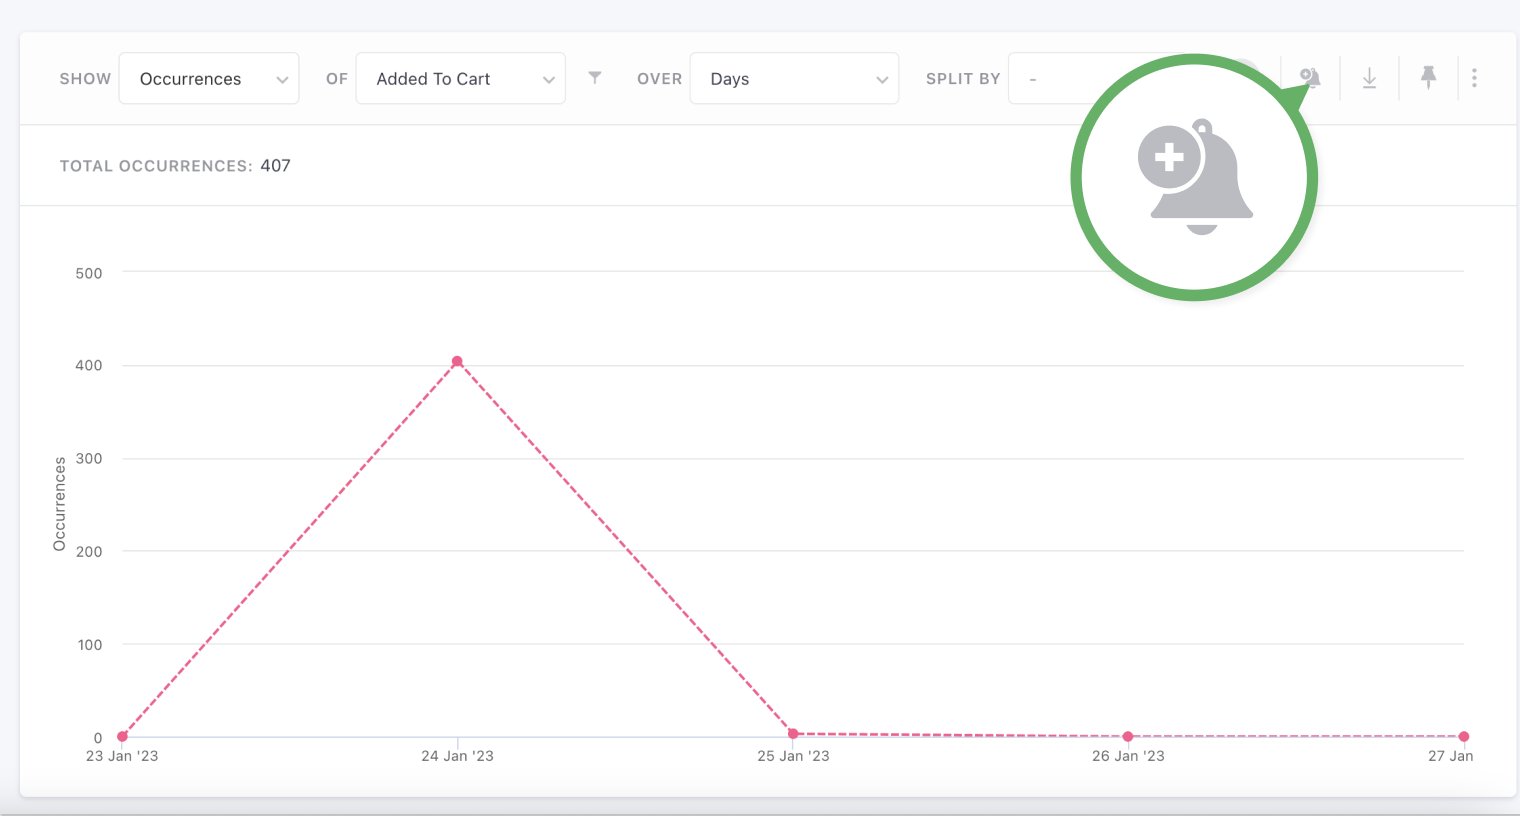This screenshot has width=1520, height=816.
Task: Open the SHOW Occurrences dropdown
Action: click(208, 79)
